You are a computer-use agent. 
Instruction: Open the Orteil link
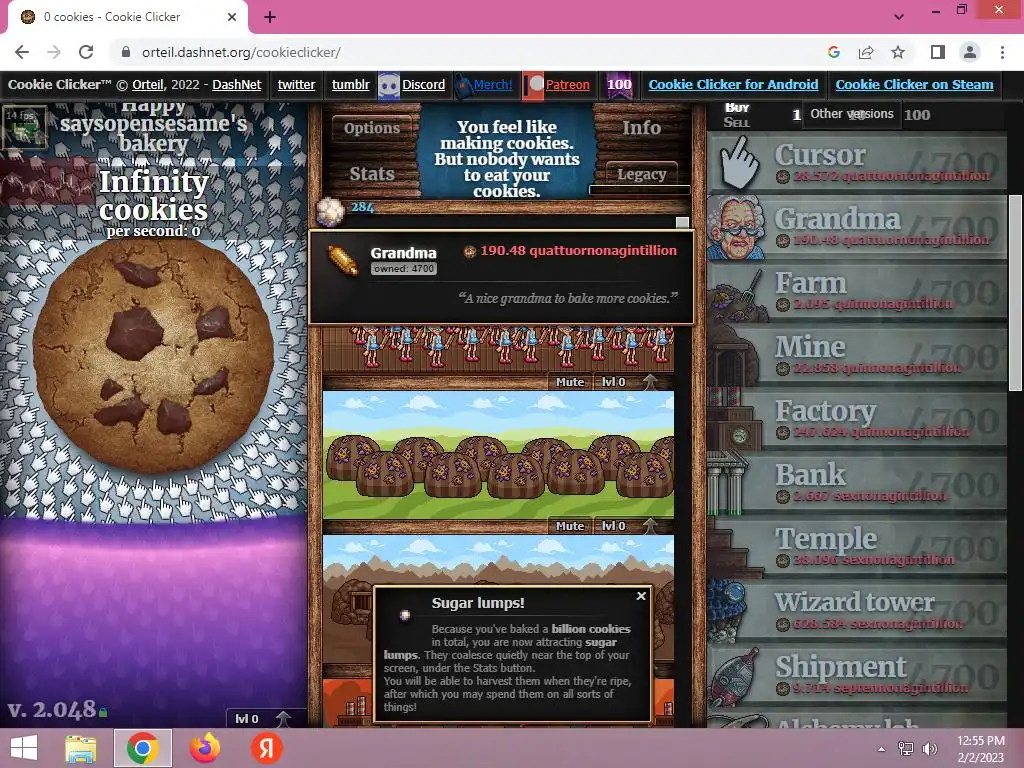[x=148, y=84]
